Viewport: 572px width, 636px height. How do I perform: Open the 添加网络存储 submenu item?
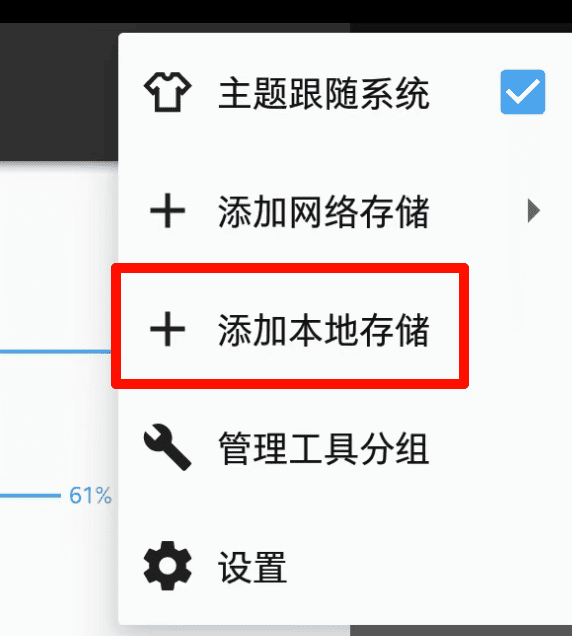[x=345, y=211]
